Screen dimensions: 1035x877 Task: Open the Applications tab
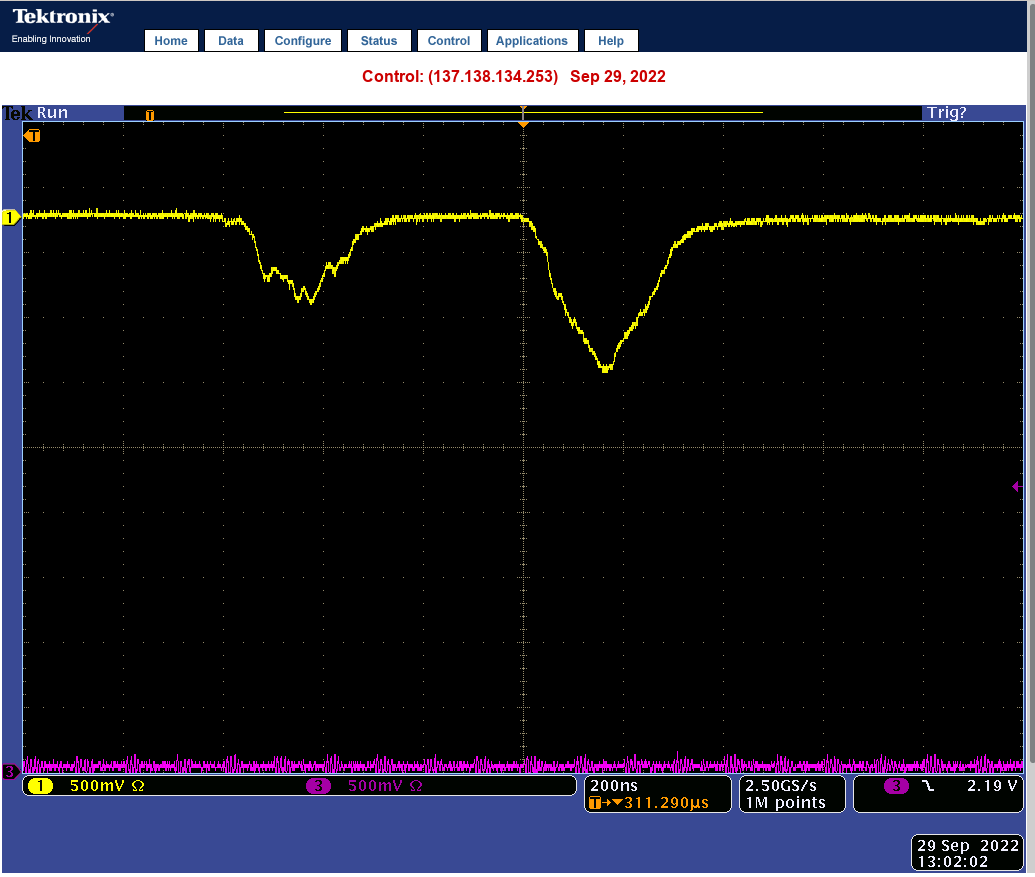(532, 41)
